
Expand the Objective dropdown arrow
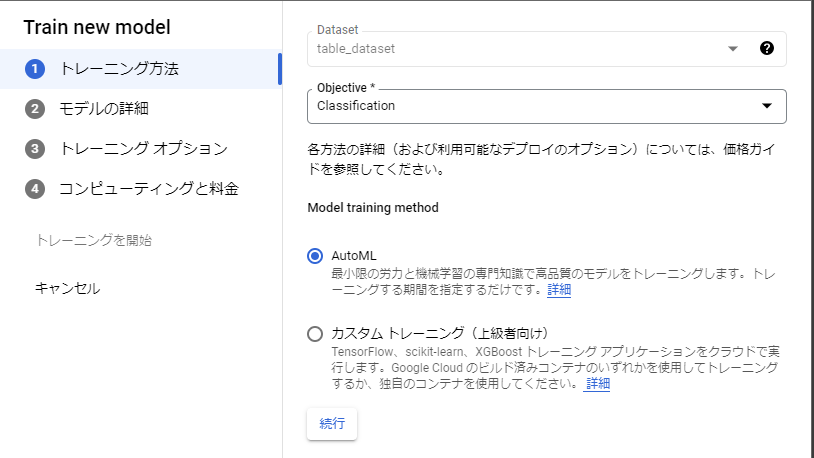tap(767, 106)
